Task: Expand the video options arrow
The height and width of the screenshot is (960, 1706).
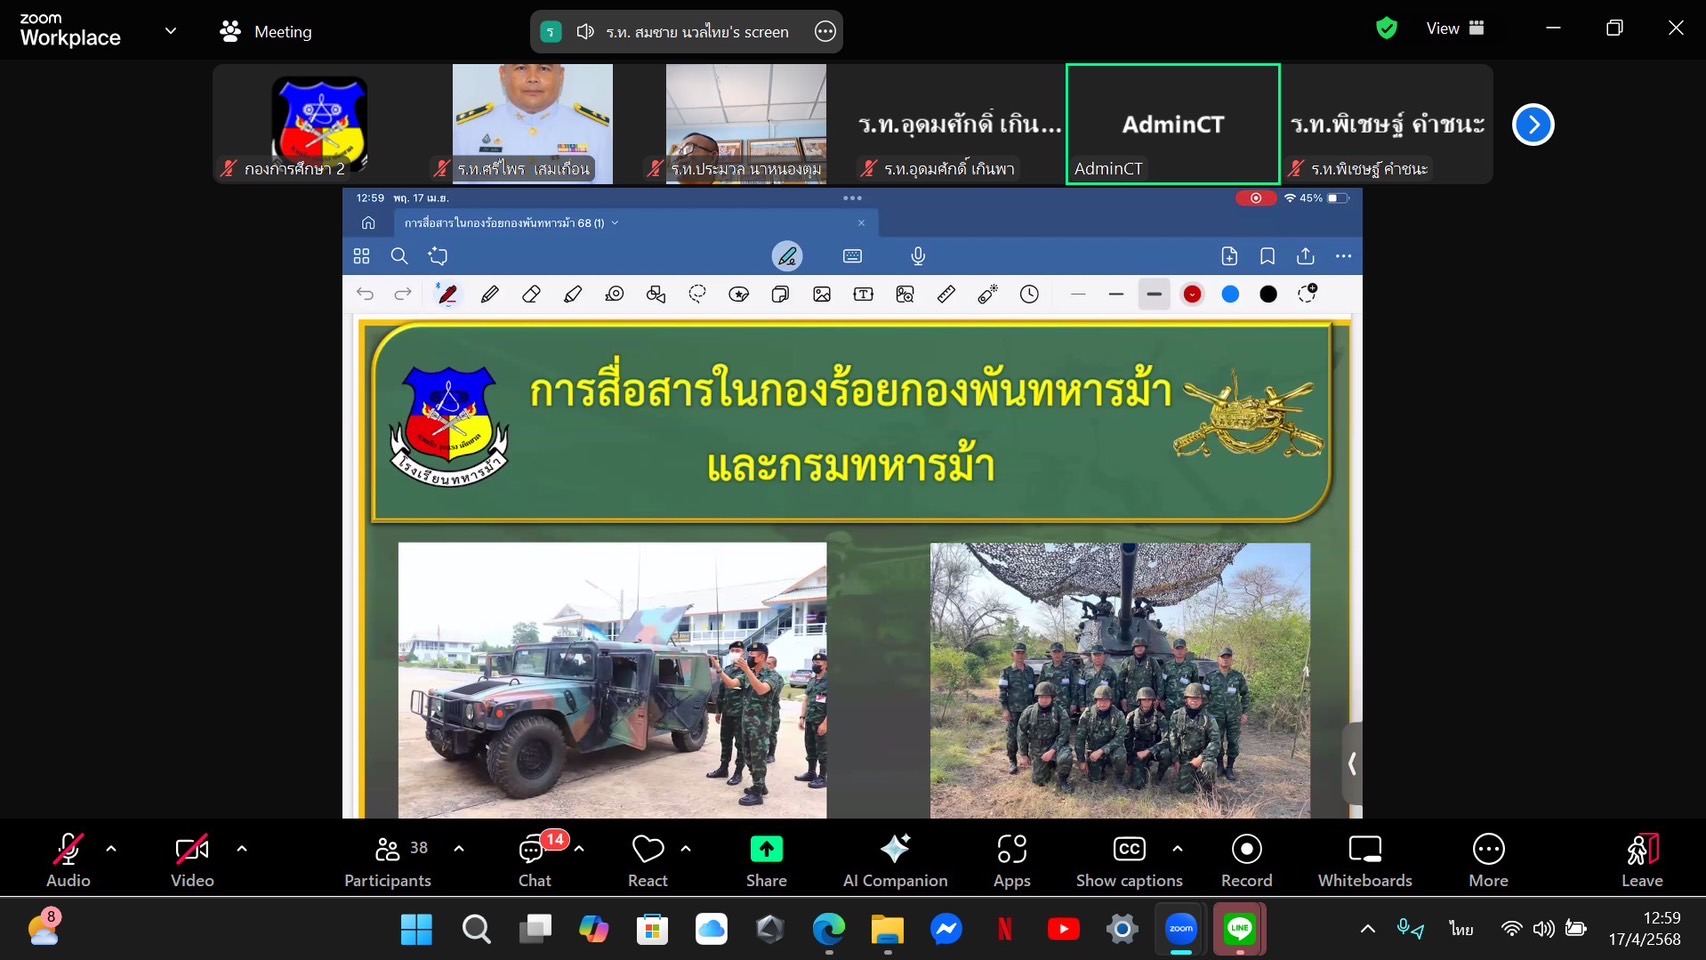Action: (242, 849)
